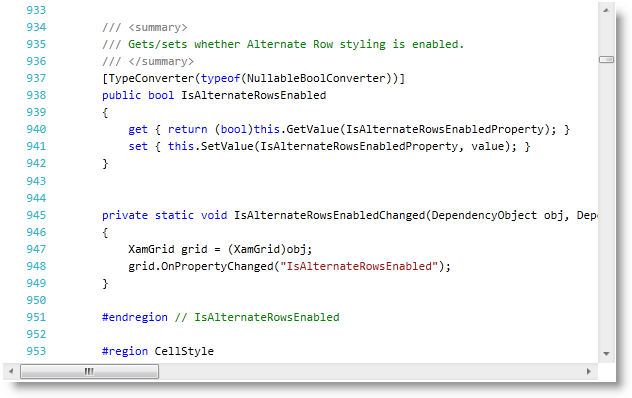Click 'SetValue' in the set accessor
632x398 pixels.
click(x=227, y=146)
